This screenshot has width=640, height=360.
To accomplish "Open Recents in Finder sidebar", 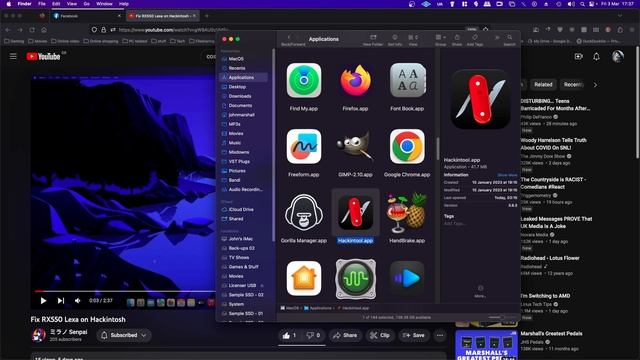I will (237, 68).
